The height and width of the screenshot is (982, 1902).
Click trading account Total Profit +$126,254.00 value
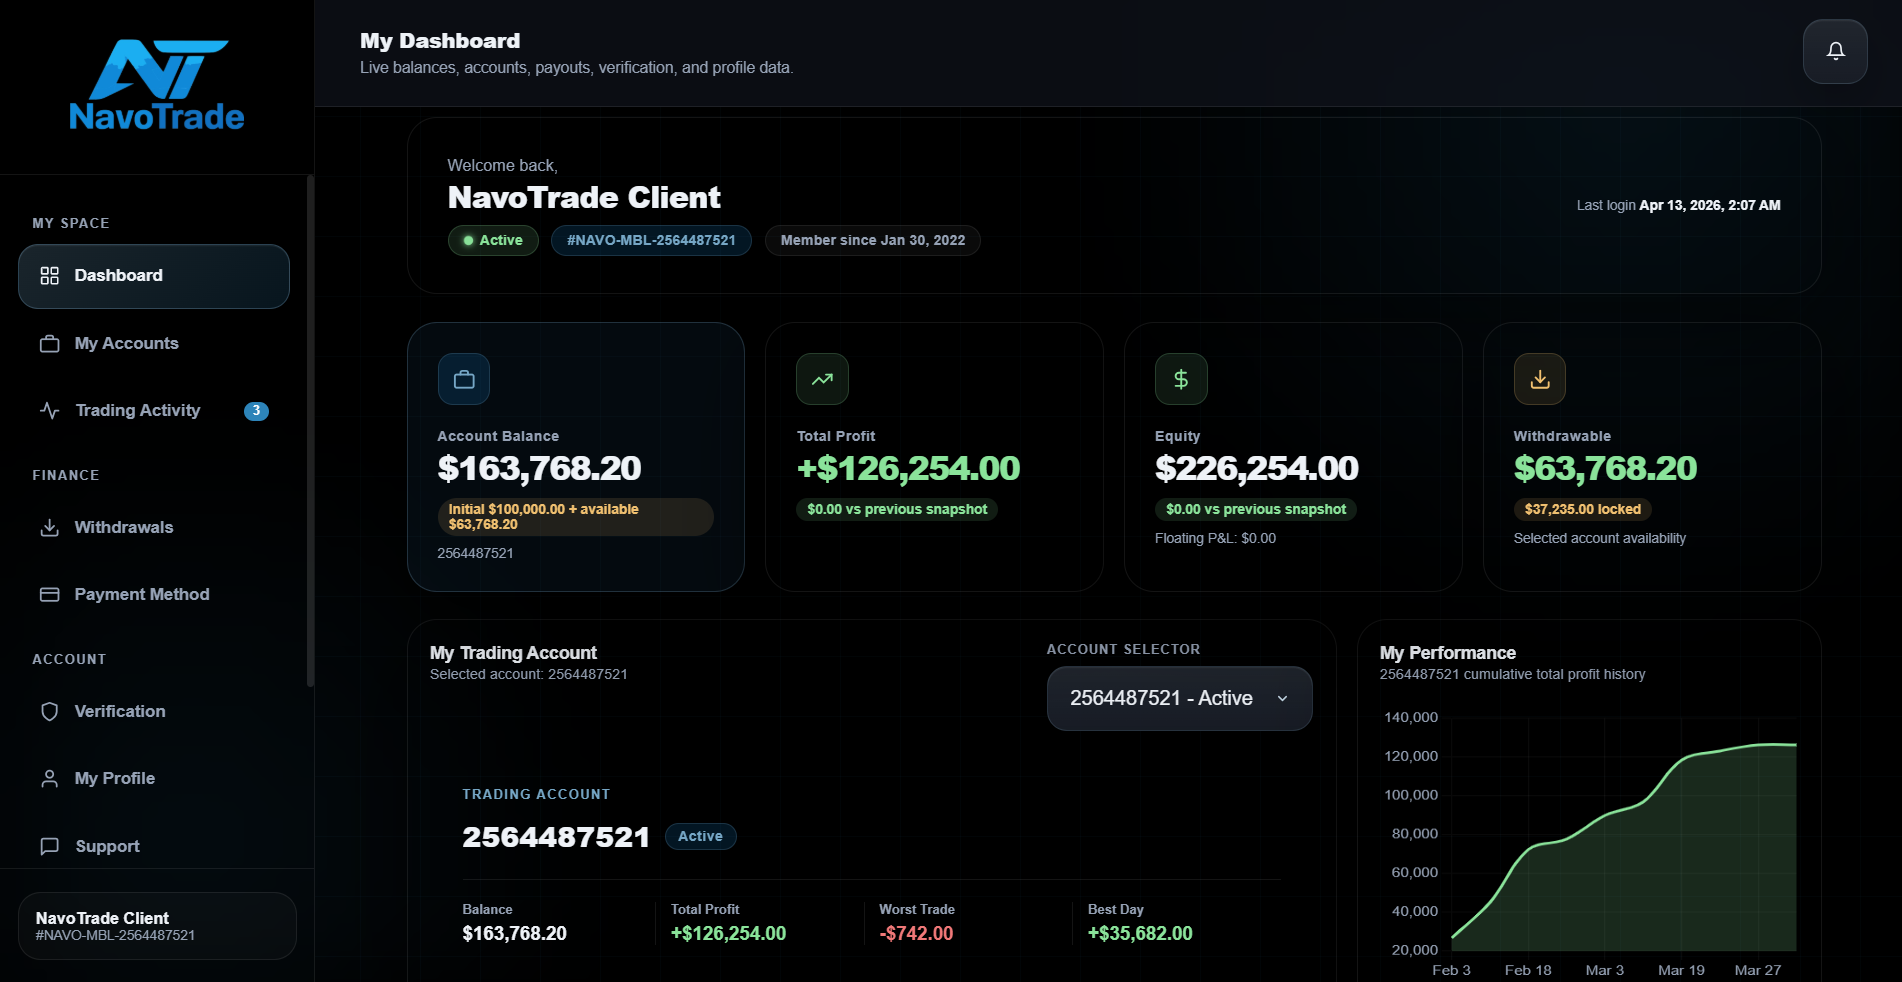pos(728,934)
